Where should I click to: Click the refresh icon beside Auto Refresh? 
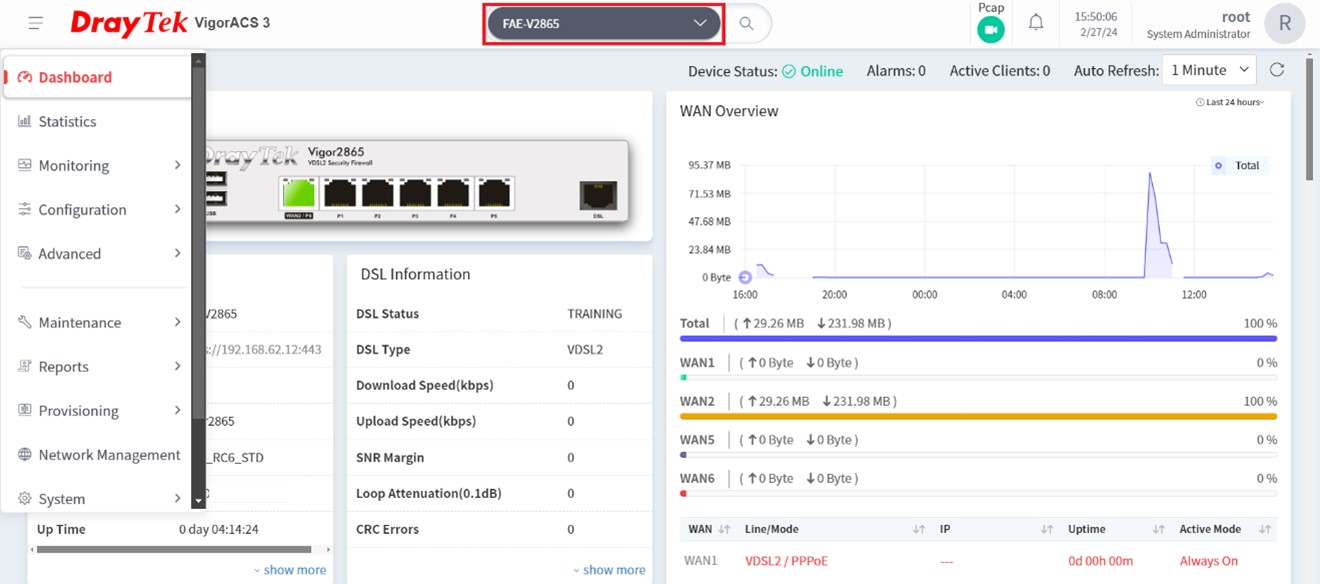click(1277, 70)
